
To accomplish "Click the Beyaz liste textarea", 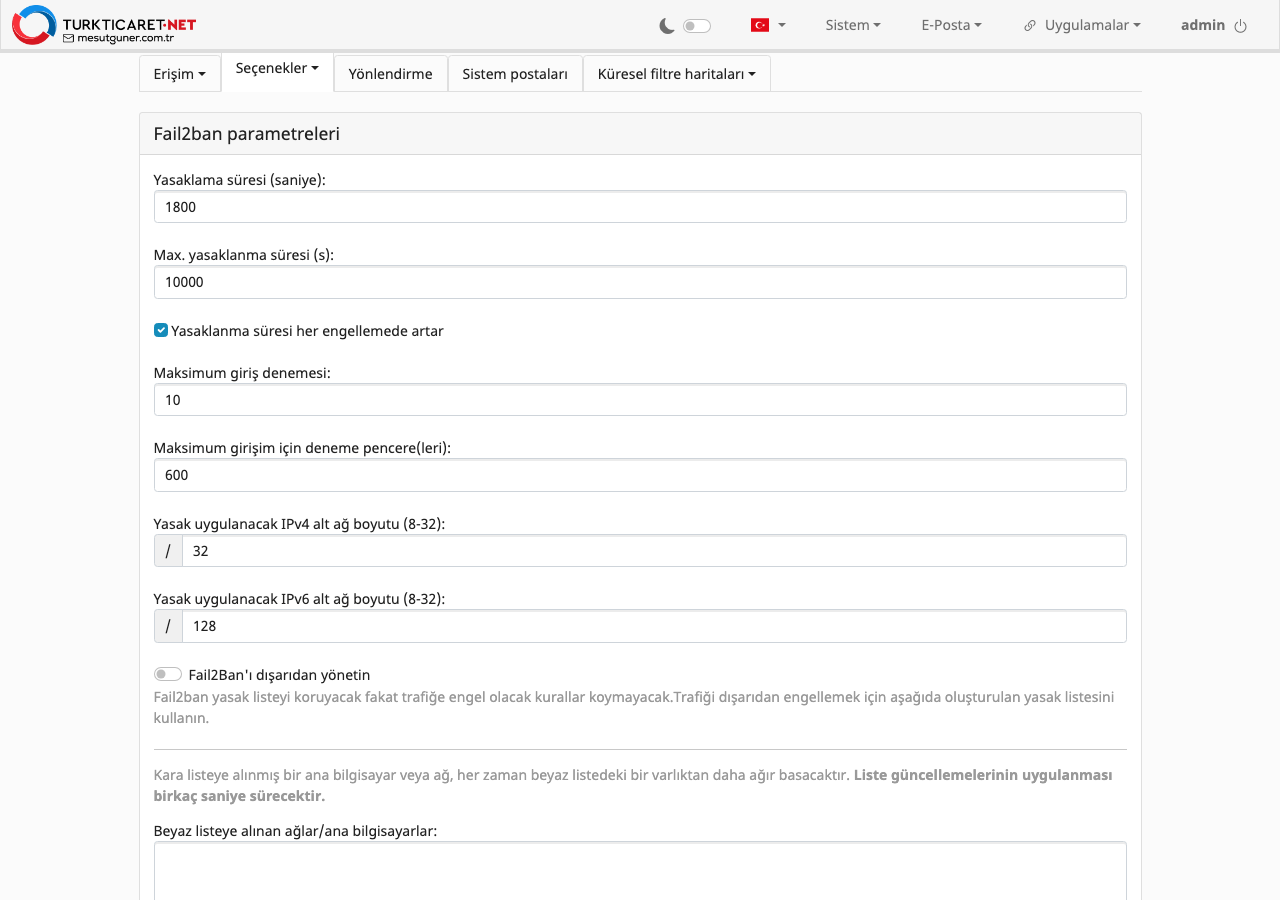I will (x=640, y=871).
